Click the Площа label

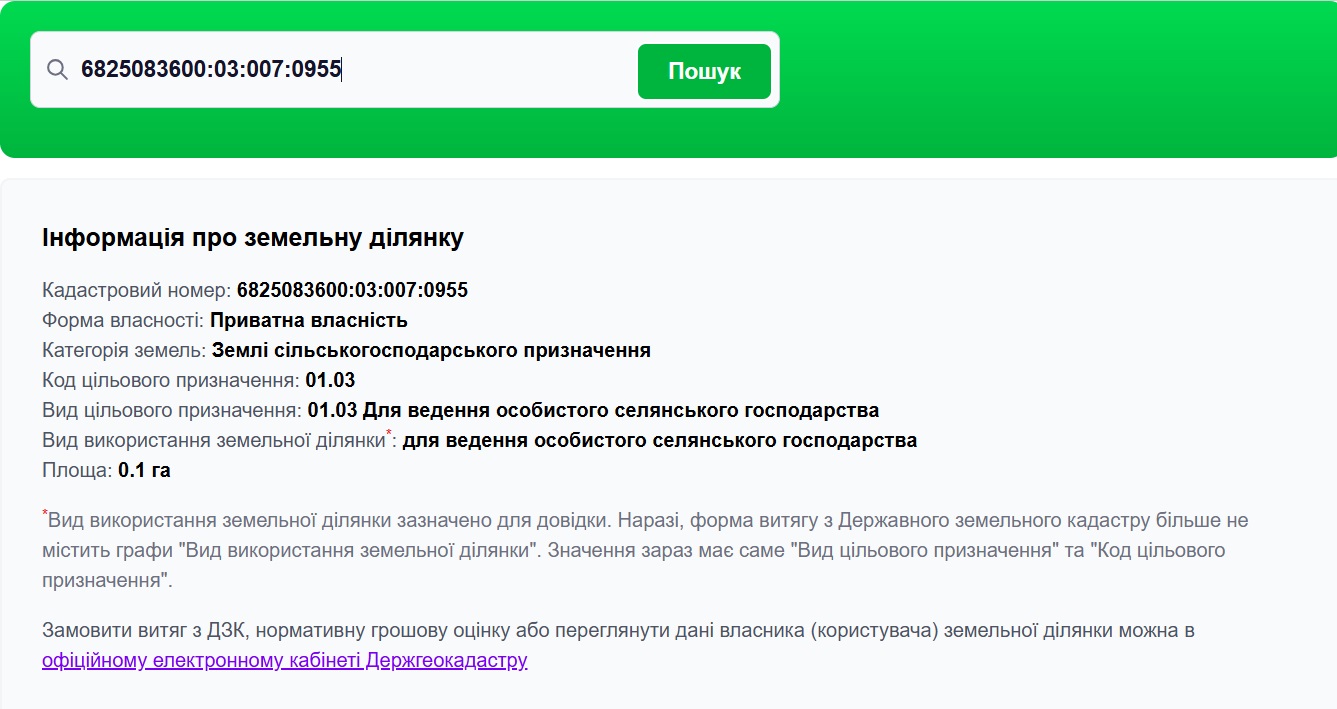click(77, 471)
